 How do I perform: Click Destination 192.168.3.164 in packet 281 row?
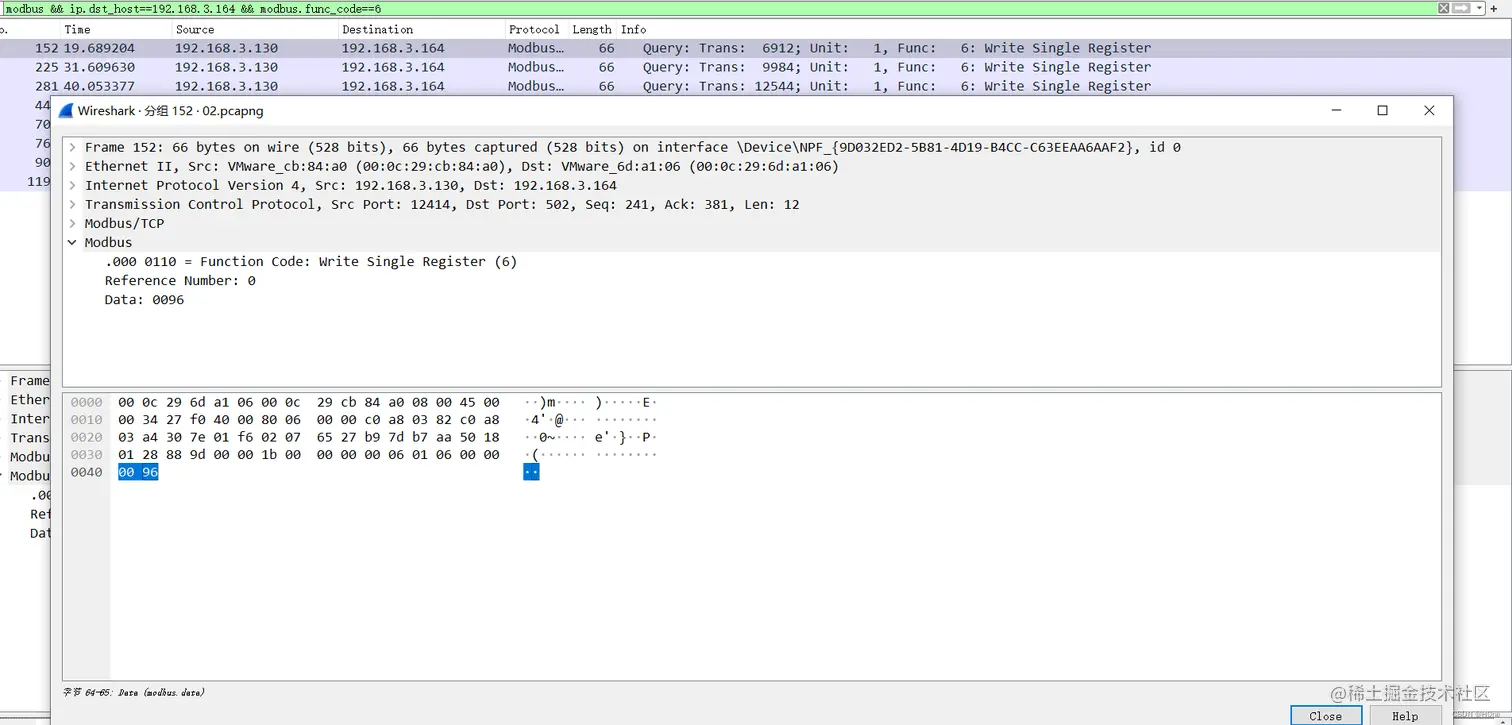tap(393, 86)
